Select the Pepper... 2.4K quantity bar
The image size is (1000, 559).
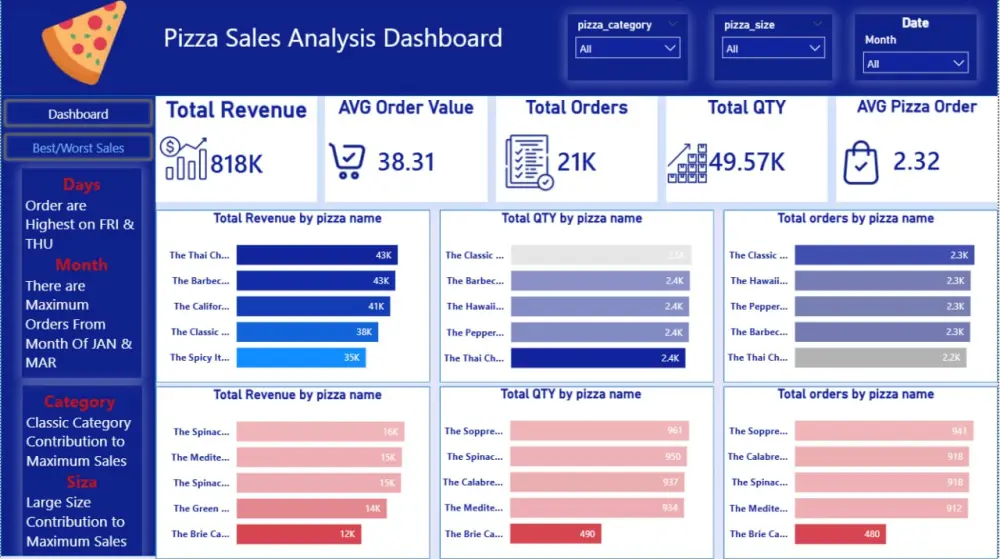pyautogui.click(x=599, y=332)
